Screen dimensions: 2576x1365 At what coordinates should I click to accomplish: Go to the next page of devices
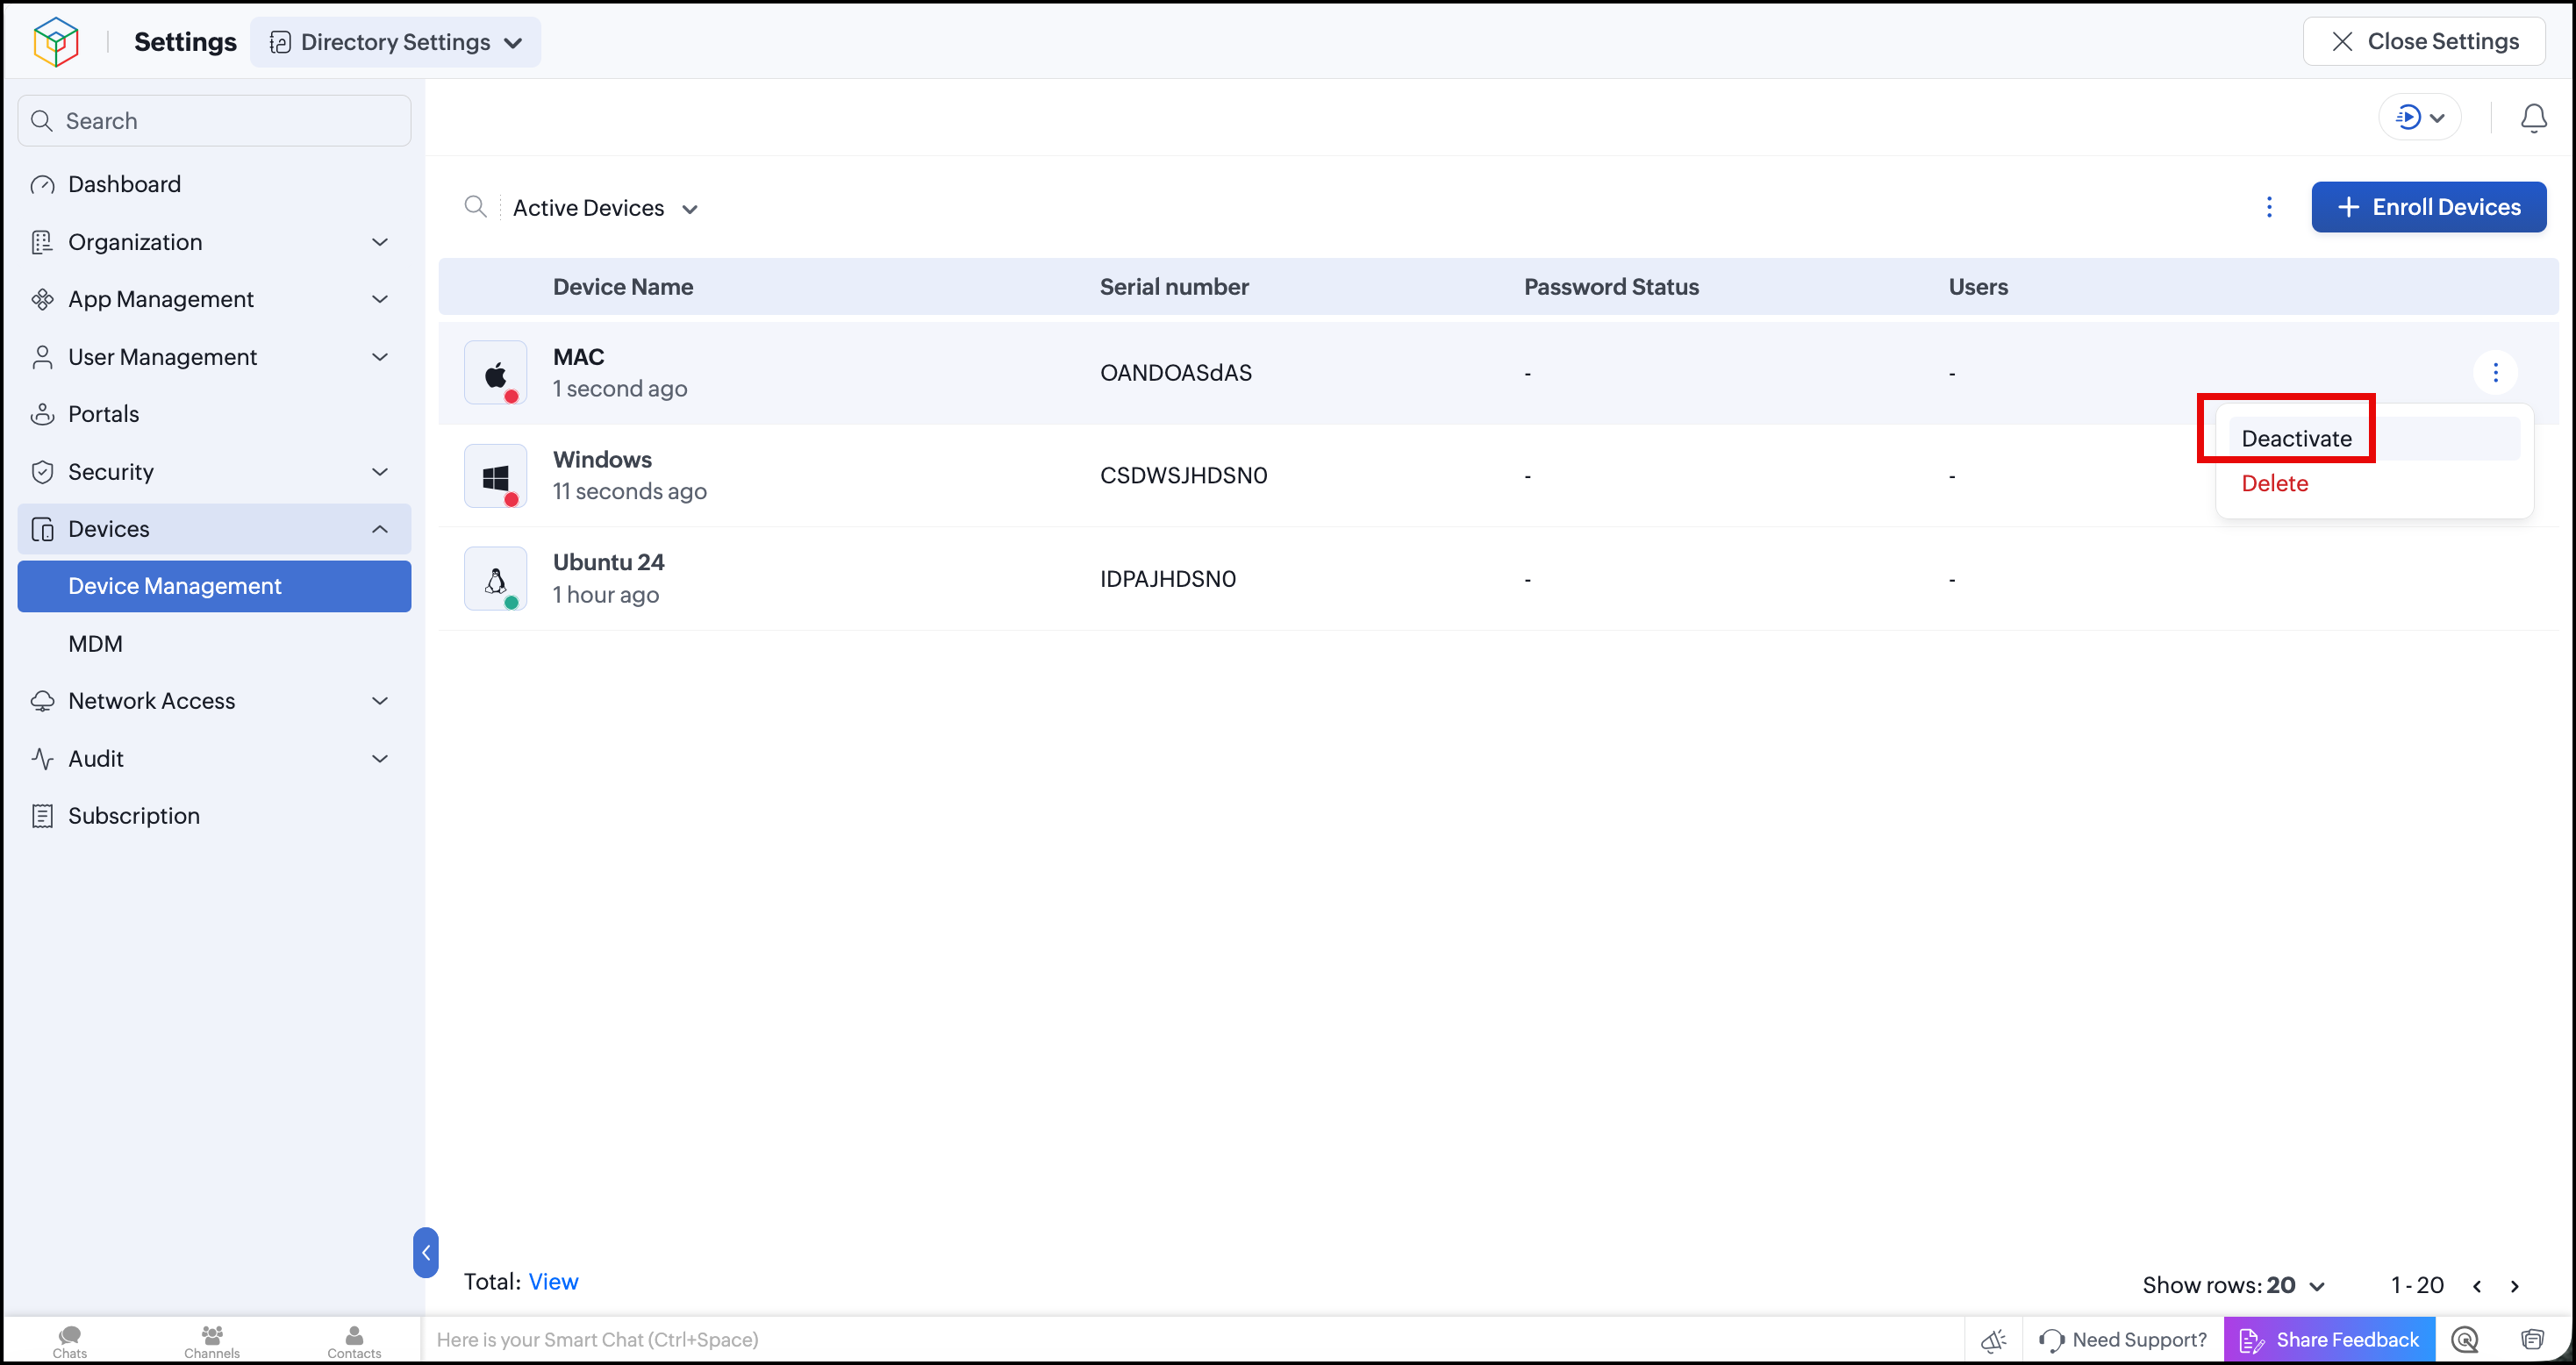[x=2514, y=1286]
